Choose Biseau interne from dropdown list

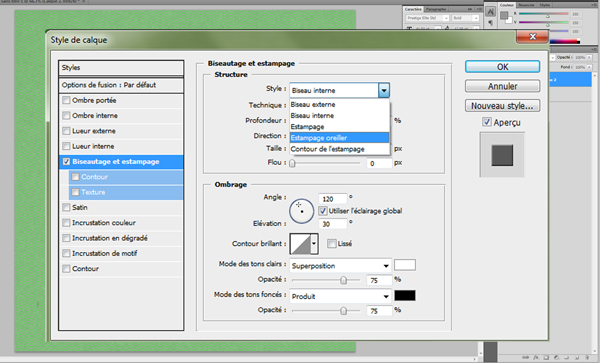point(339,116)
